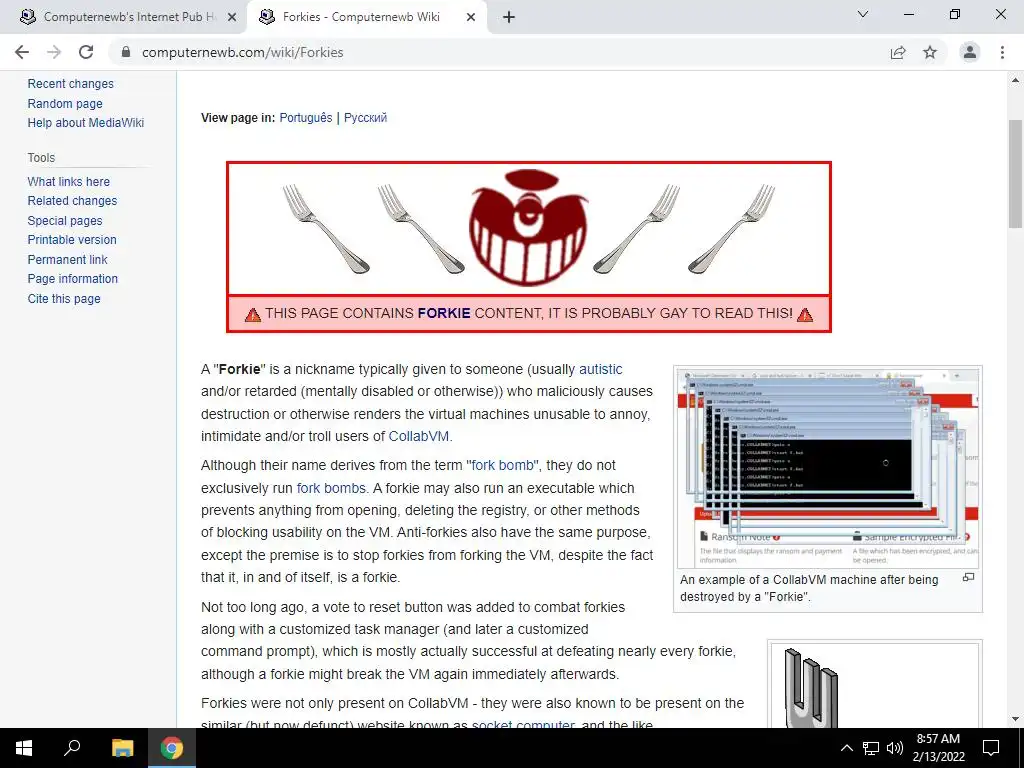Click the scrollbar down arrow
Screen dimensions: 1024x768
click(1015, 719)
